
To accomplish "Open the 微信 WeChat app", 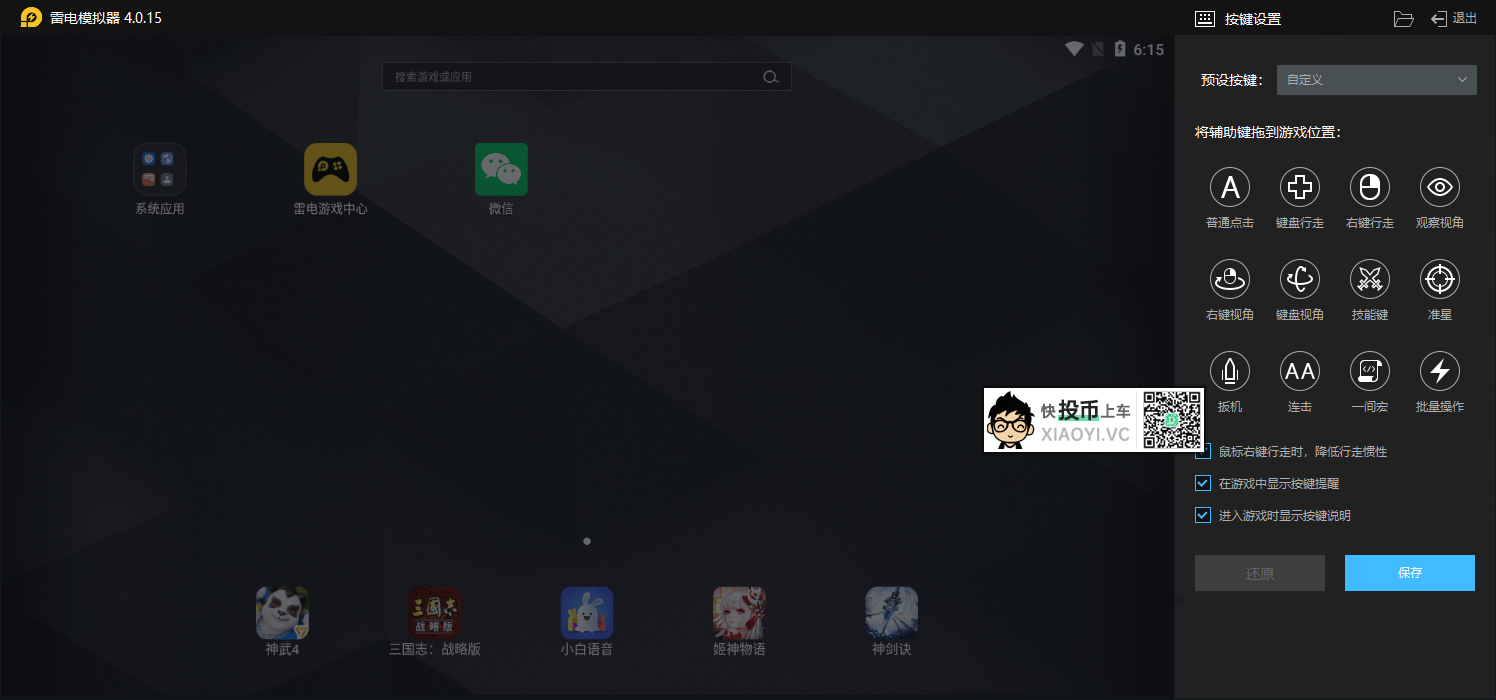I will tap(501, 169).
